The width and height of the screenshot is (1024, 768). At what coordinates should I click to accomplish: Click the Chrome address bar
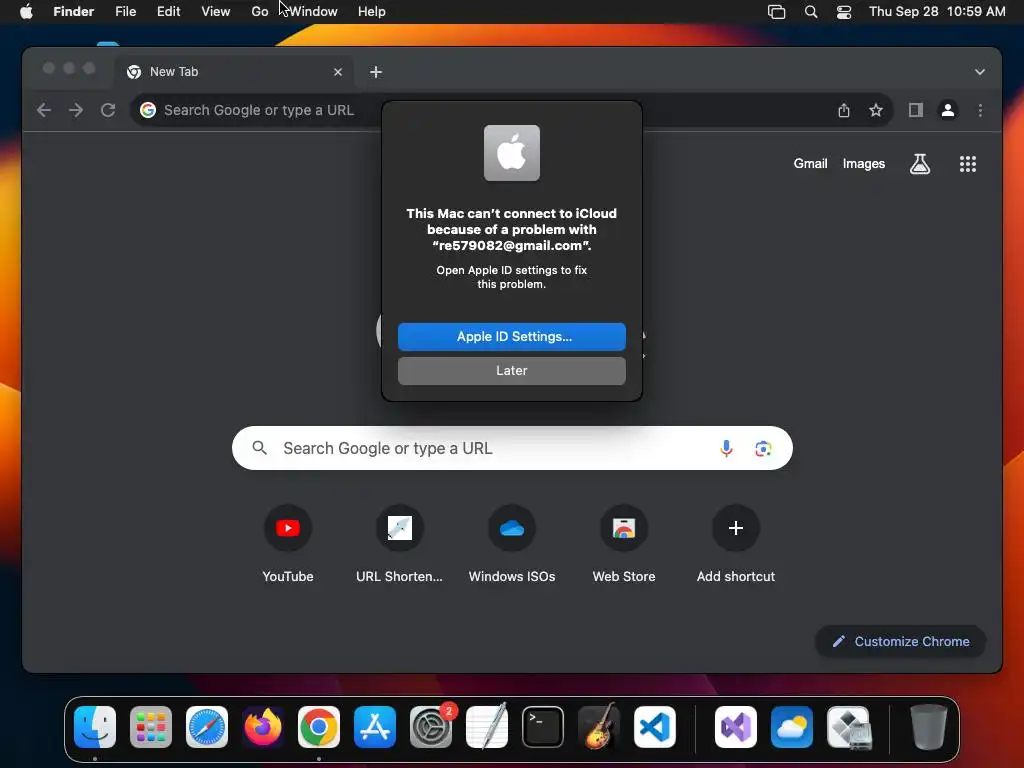pos(511,110)
